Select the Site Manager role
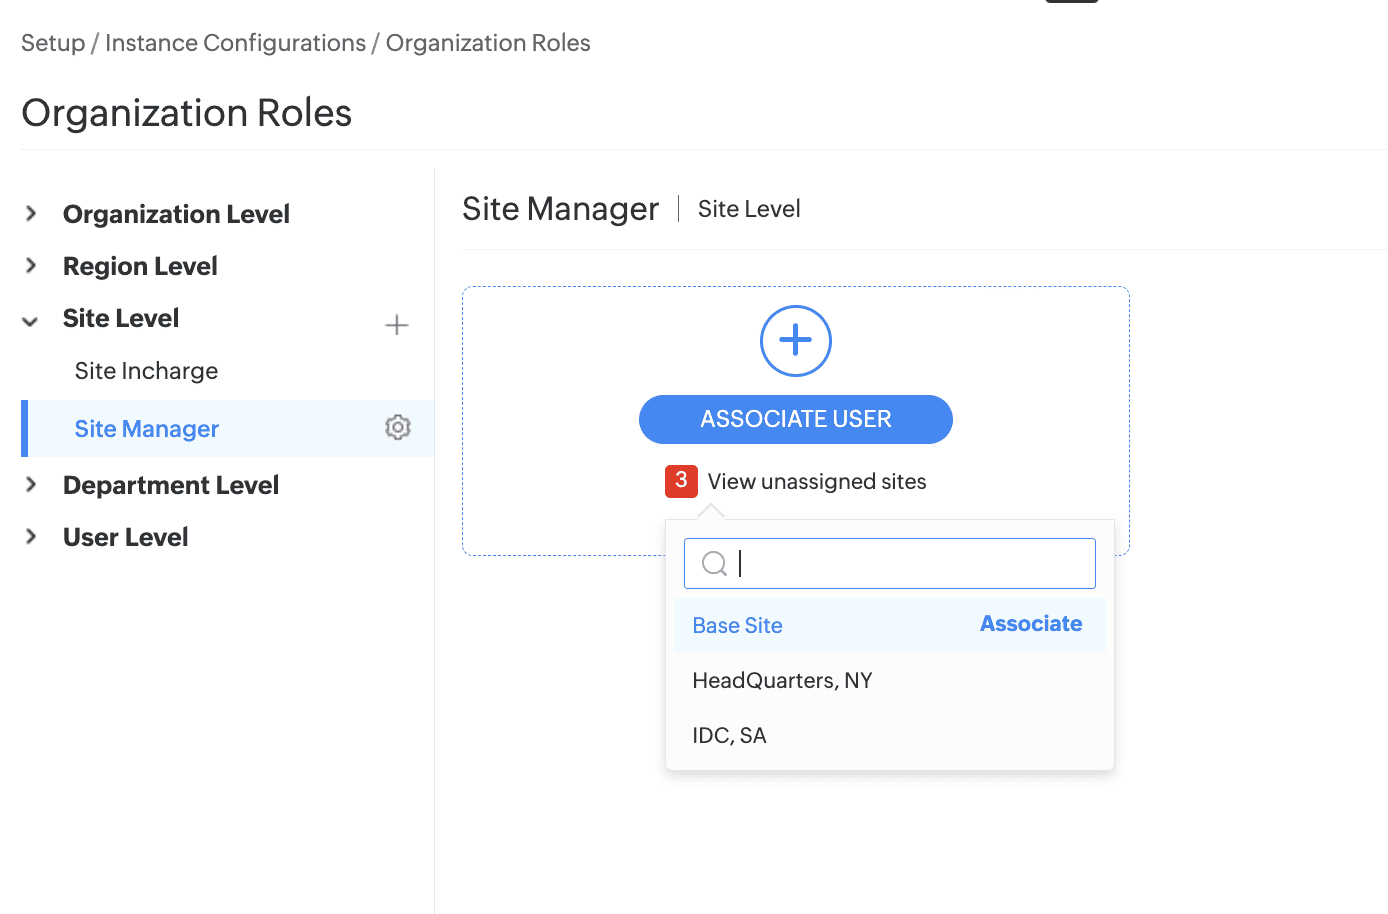This screenshot has width=1388, height=914. click(146, 429)
